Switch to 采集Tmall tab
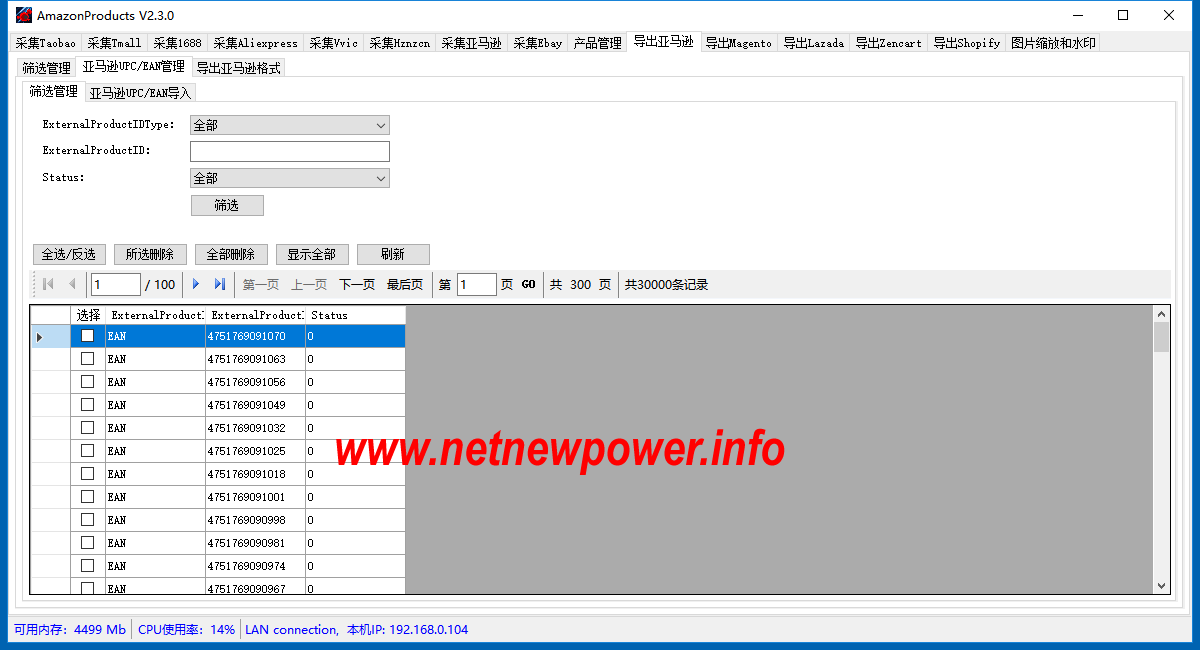Viewport: 1200px width, 650px height. [x=114, y=43]
